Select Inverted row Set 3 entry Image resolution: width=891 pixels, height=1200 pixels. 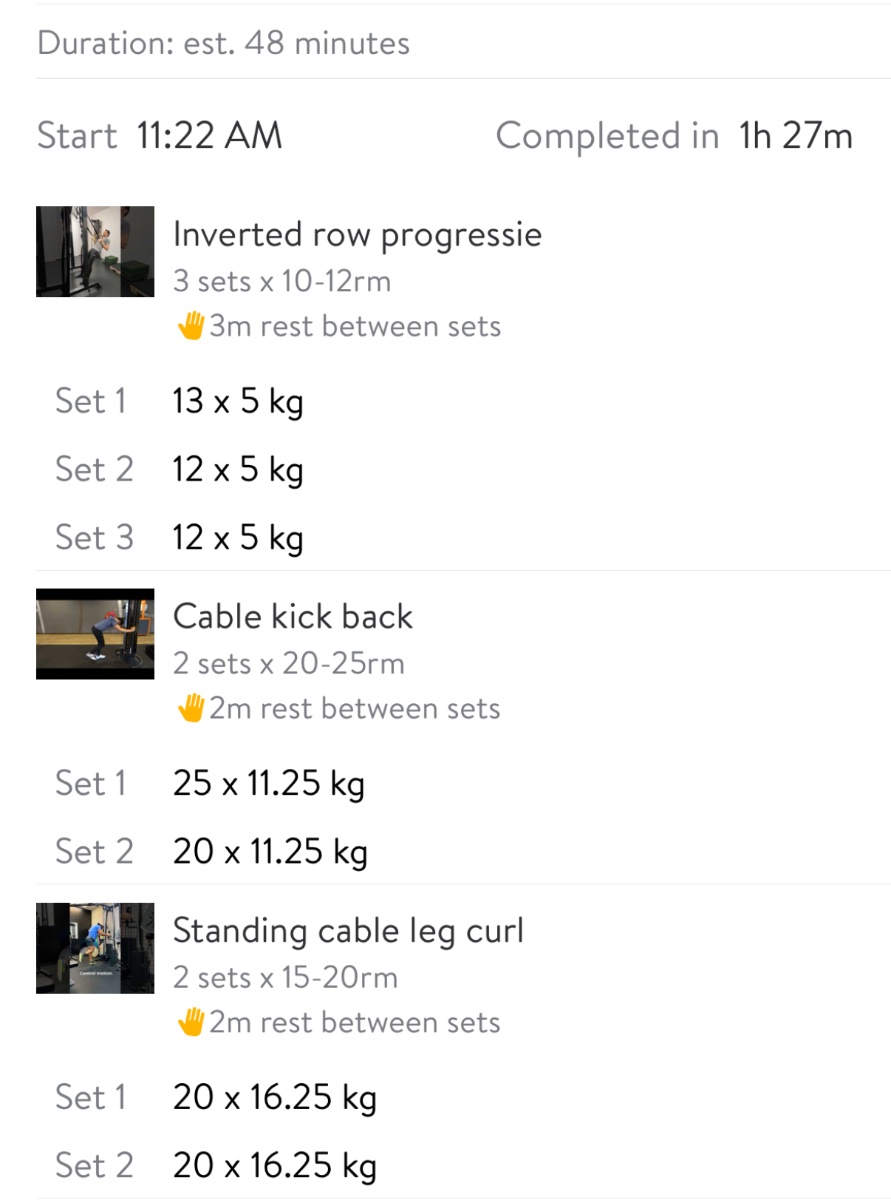pyautogui.click(x=238, y=538)
